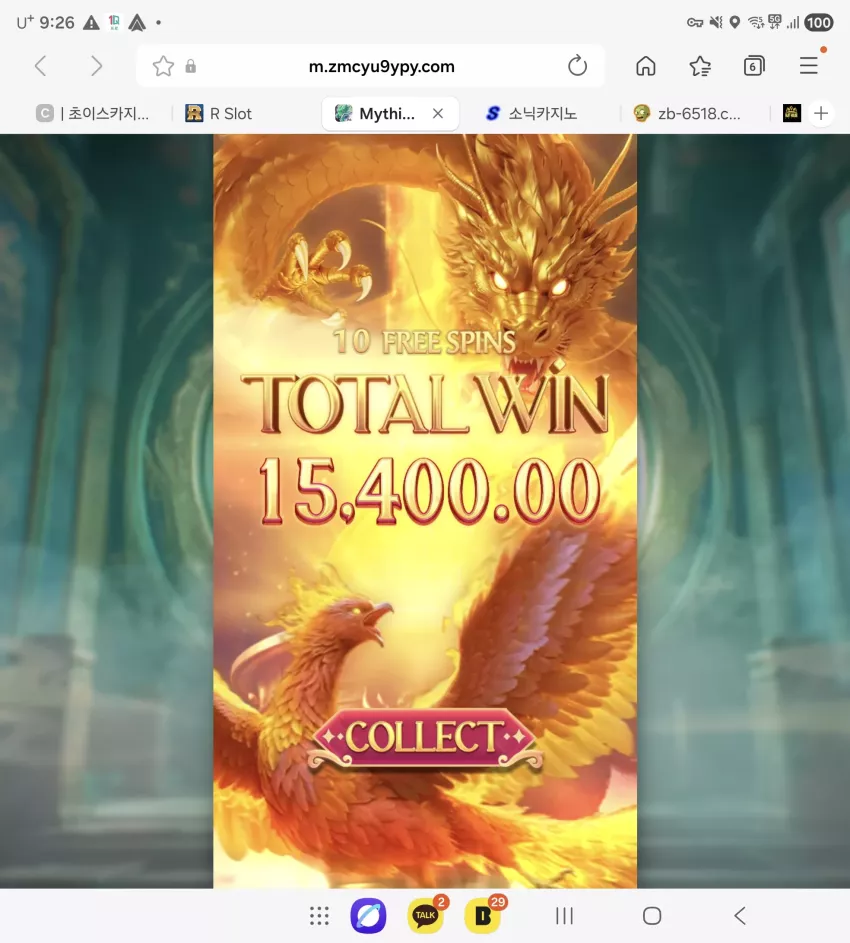Viewport: 850px width, 943px height.
Task: Tap the 10 FREE SPINS text
Action: [425, 342]
